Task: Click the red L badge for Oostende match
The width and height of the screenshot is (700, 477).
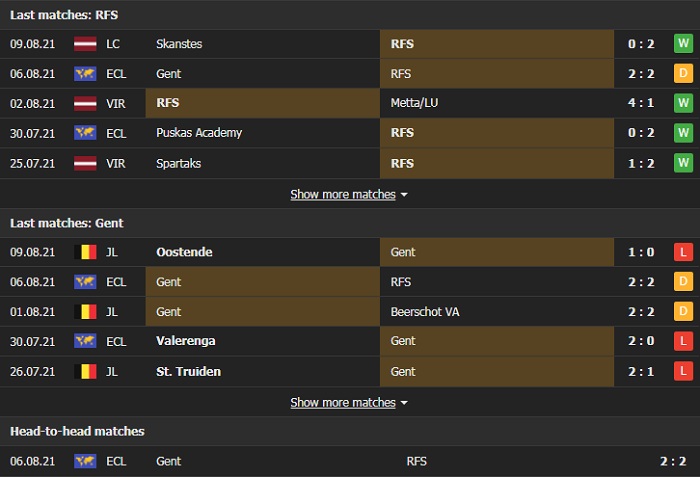Action: (x=684, y=253)
